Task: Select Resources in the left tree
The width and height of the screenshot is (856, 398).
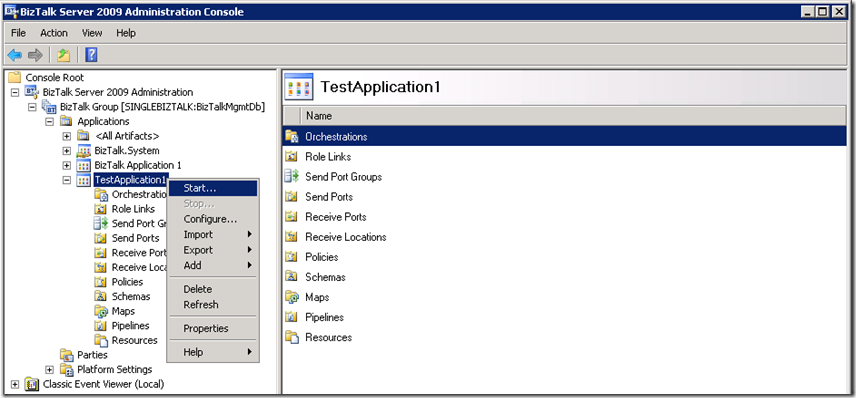Action: [x=134, y=340]
